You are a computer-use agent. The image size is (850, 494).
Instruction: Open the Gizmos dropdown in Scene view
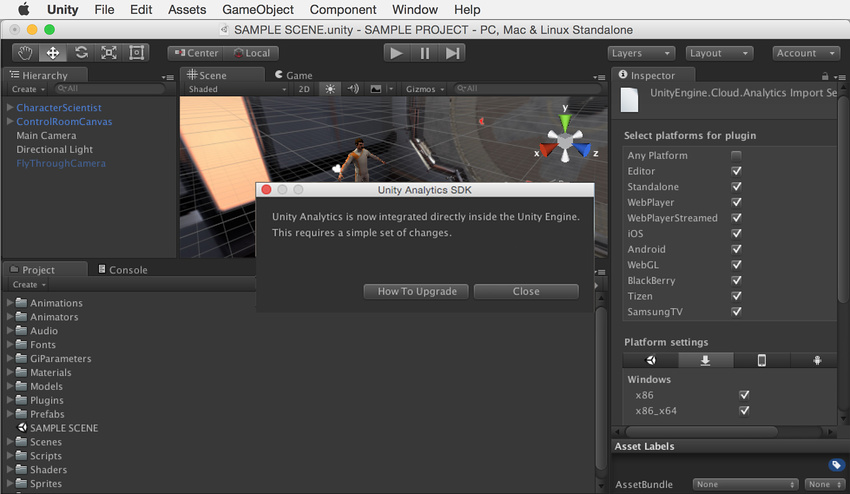coord(425,89)
